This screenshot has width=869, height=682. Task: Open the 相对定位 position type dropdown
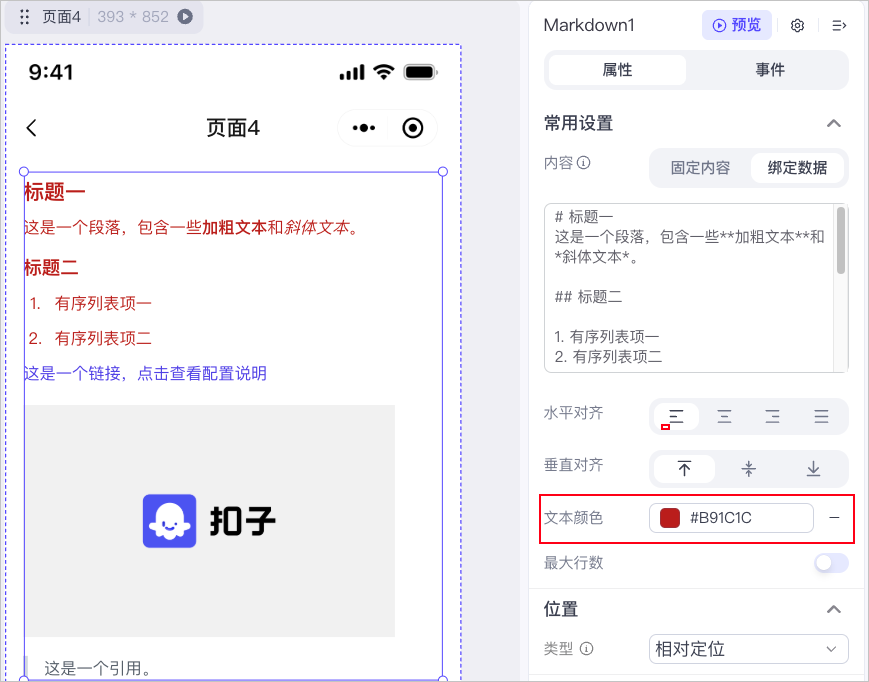point(748,649)
